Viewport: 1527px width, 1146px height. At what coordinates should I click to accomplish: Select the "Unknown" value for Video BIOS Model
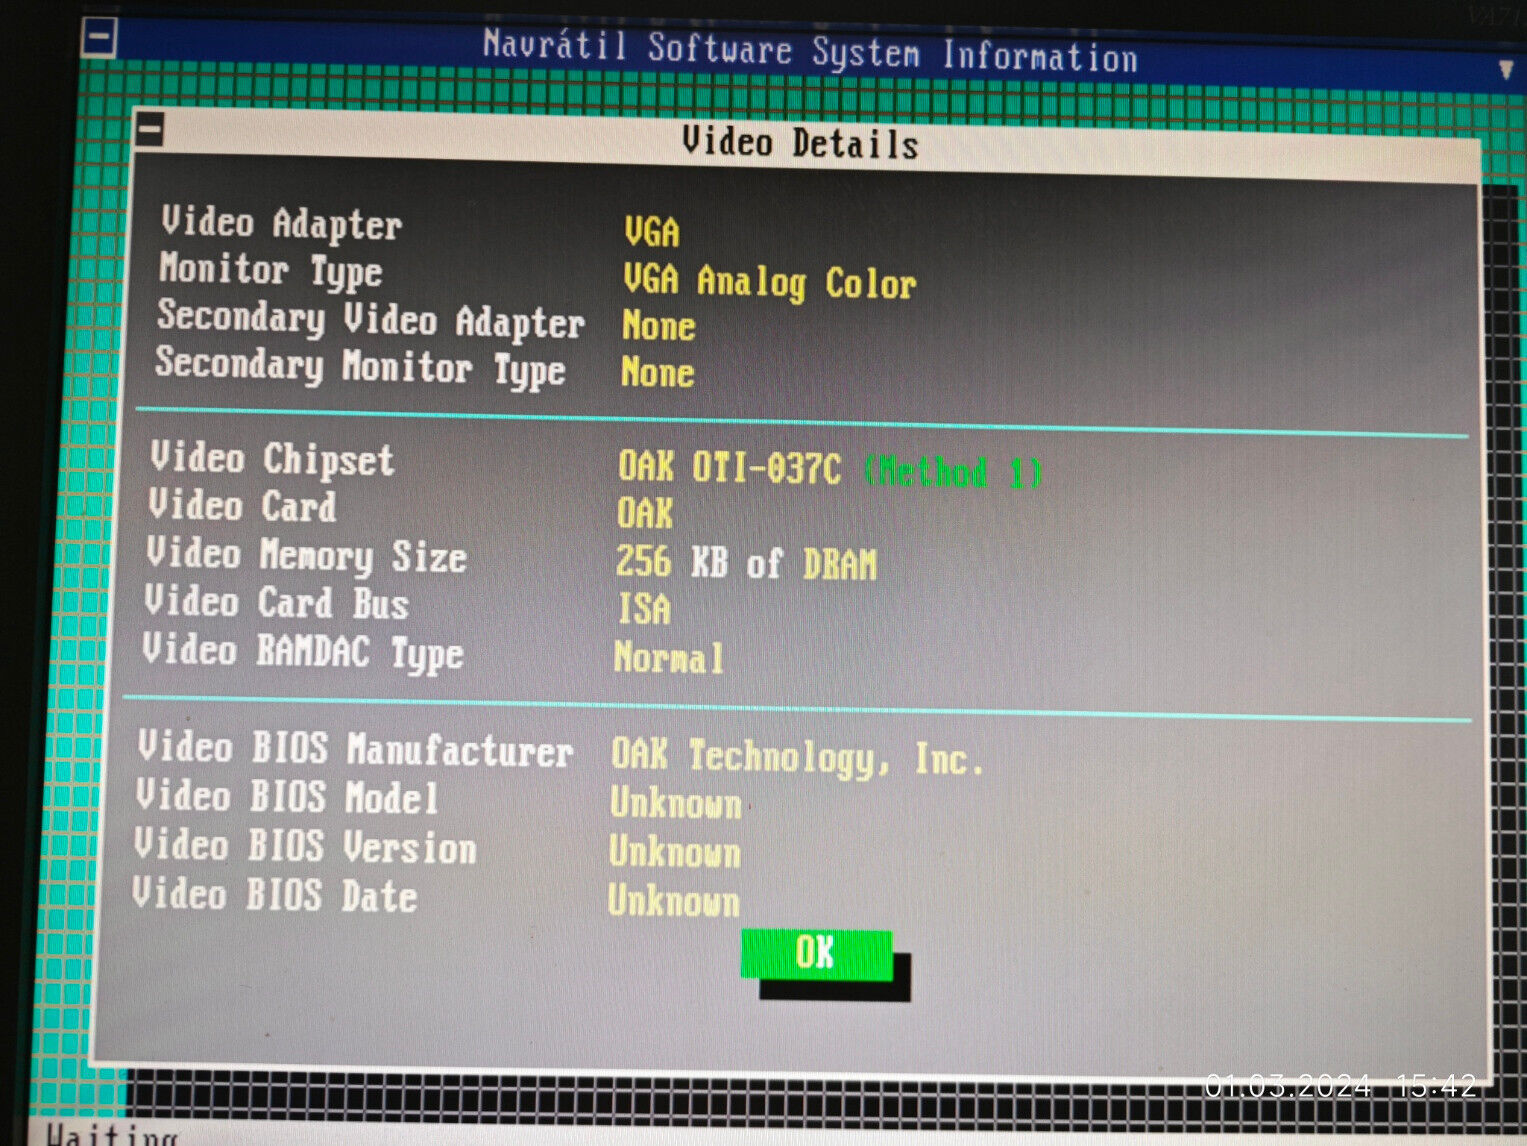676,804
